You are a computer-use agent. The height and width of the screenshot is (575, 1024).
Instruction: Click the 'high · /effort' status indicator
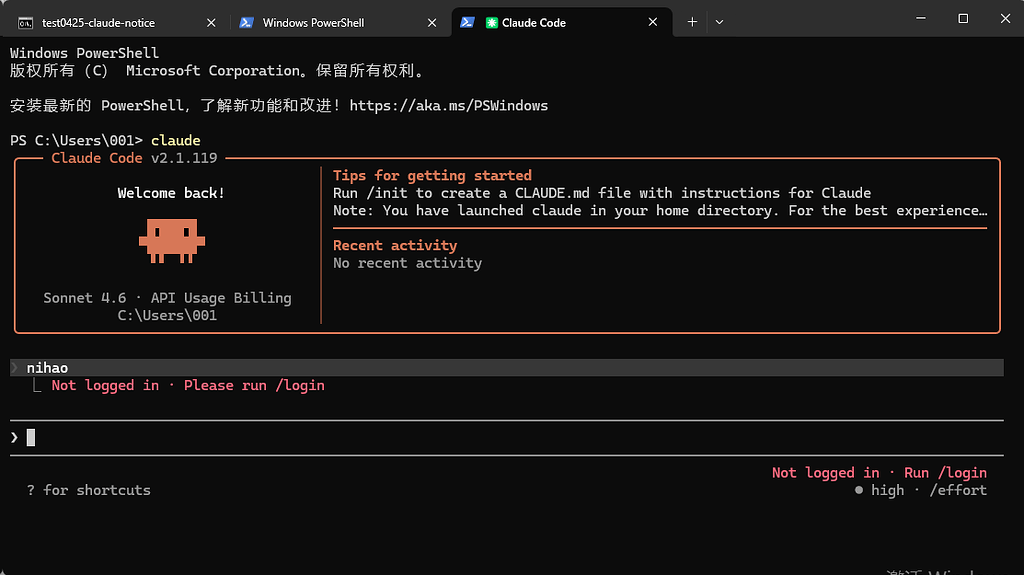921,490
